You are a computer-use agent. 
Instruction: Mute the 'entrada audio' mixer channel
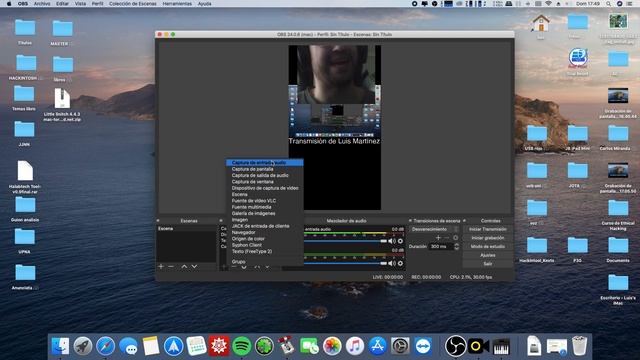[x=392, y=241]
